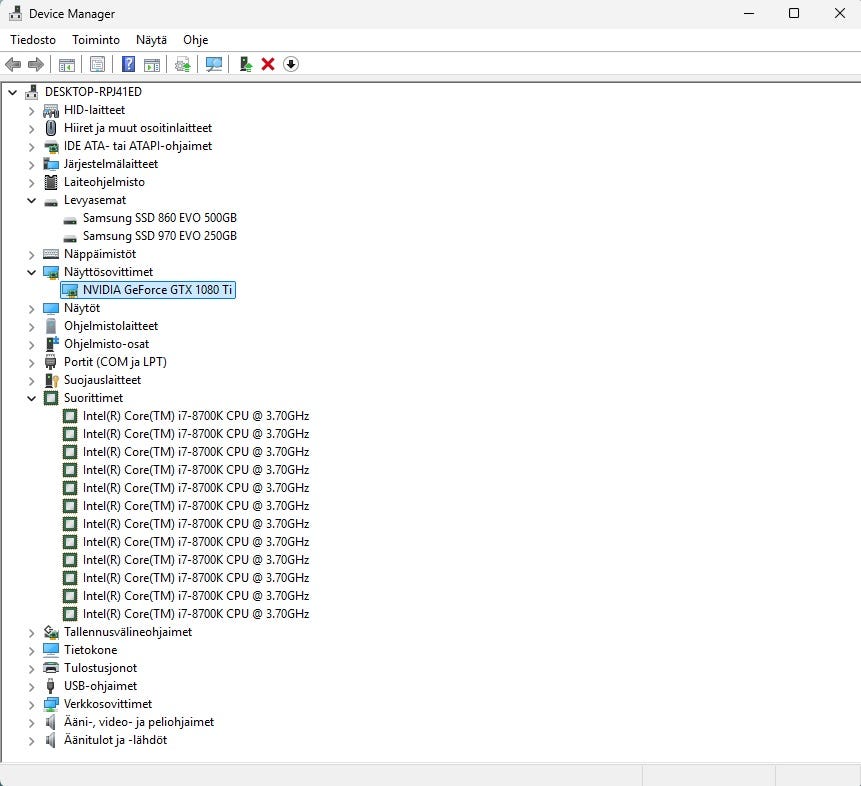Image resolution: width=861 pixels, height=786 pixels.
Task: Select Samsung SSD 860 EVO 500GB
Action: (x=160, y=218)
